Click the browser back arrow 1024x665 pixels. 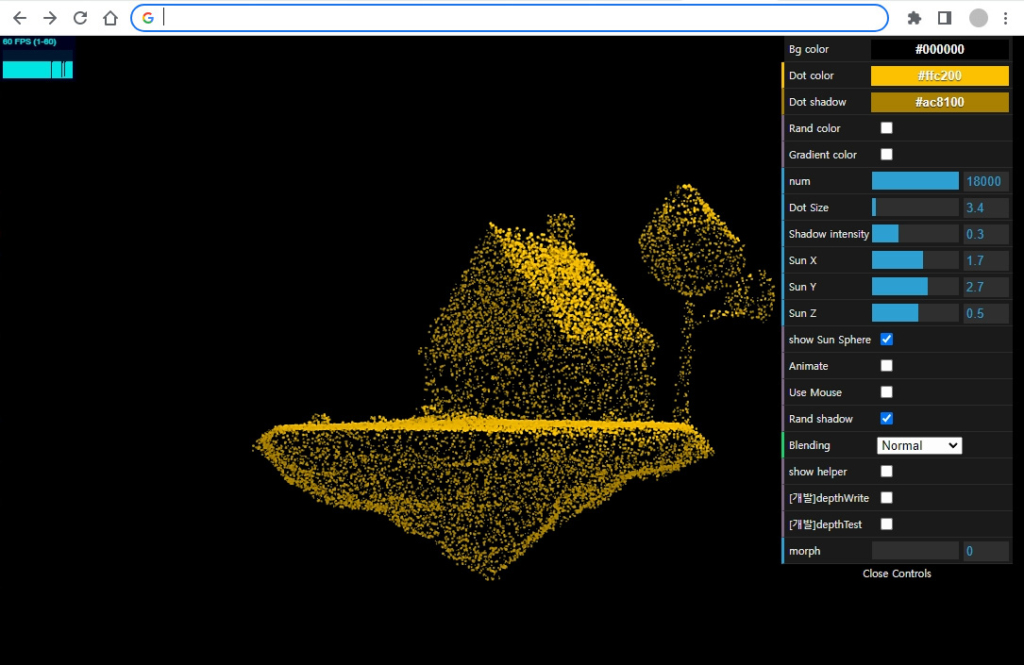pos(20,18)
